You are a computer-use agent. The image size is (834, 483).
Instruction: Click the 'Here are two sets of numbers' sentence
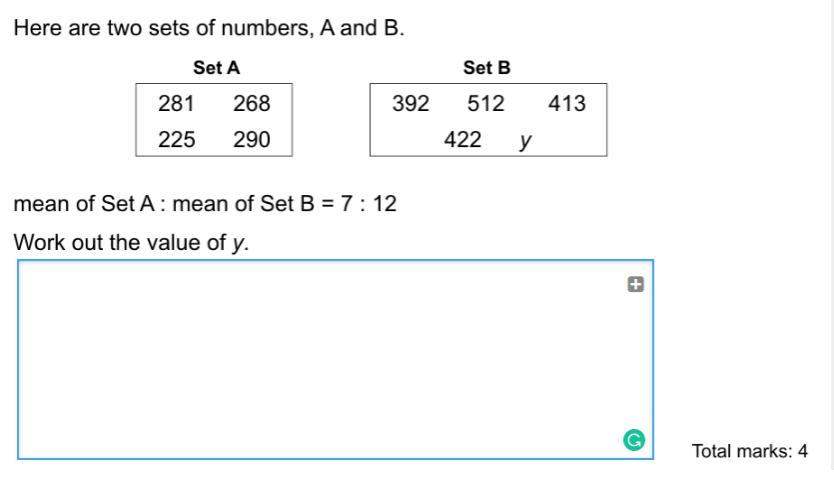click(209, 28)
